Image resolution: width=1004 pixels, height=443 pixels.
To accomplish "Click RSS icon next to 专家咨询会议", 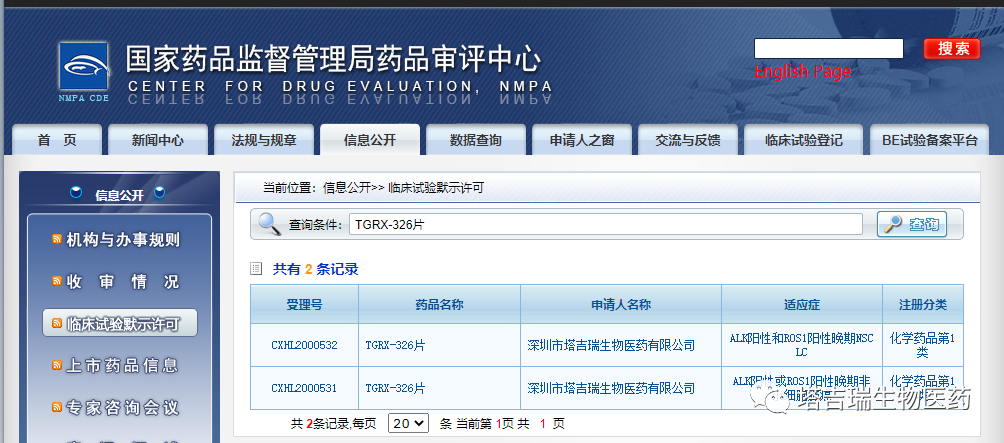I will point(57,407).
